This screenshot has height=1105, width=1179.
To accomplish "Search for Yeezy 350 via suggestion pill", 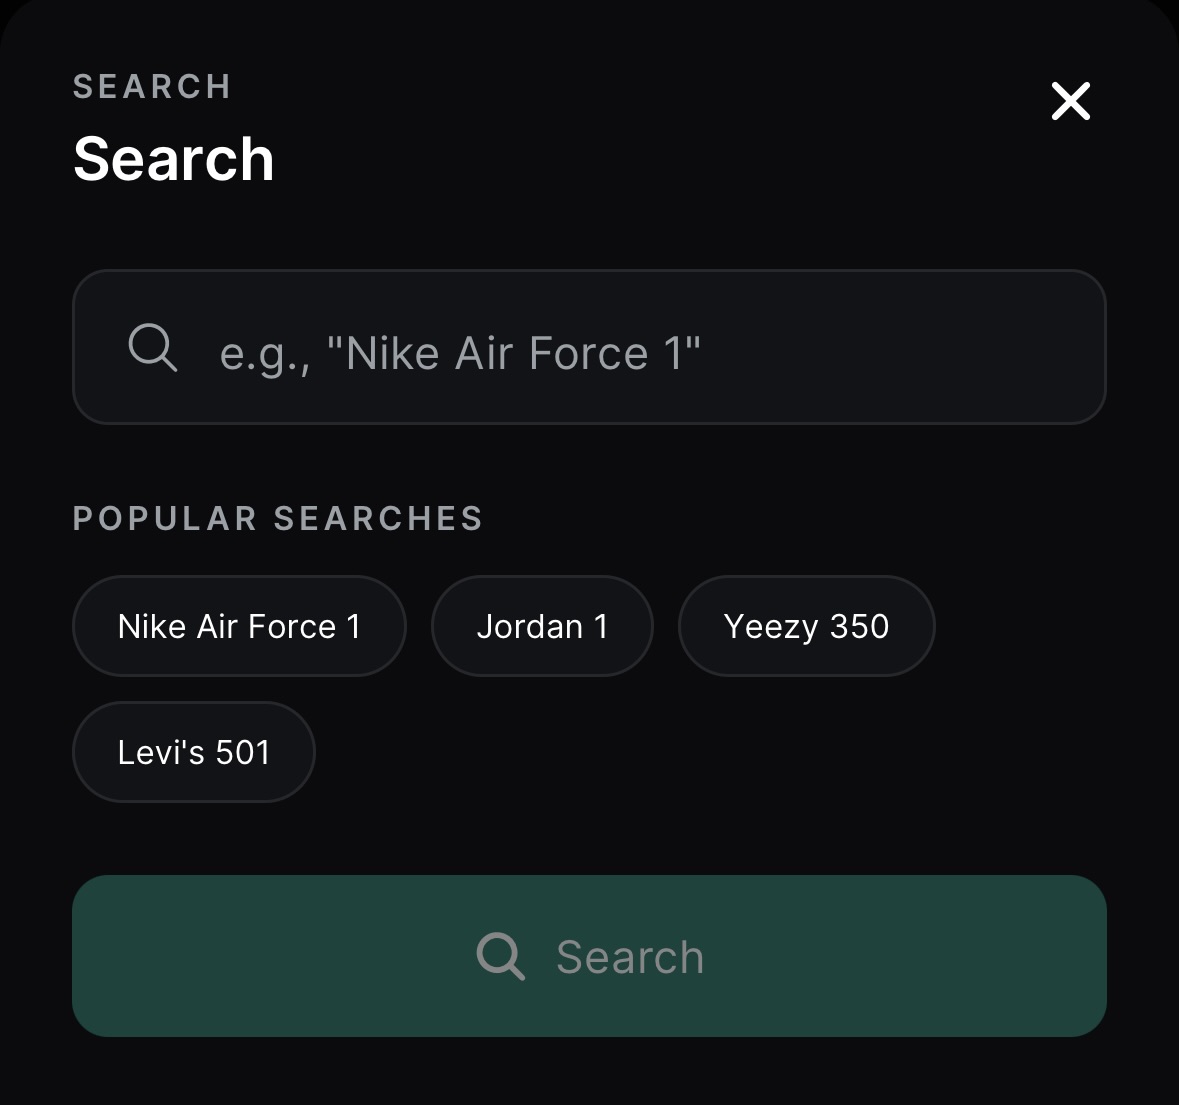I will [x=806, y=626].
